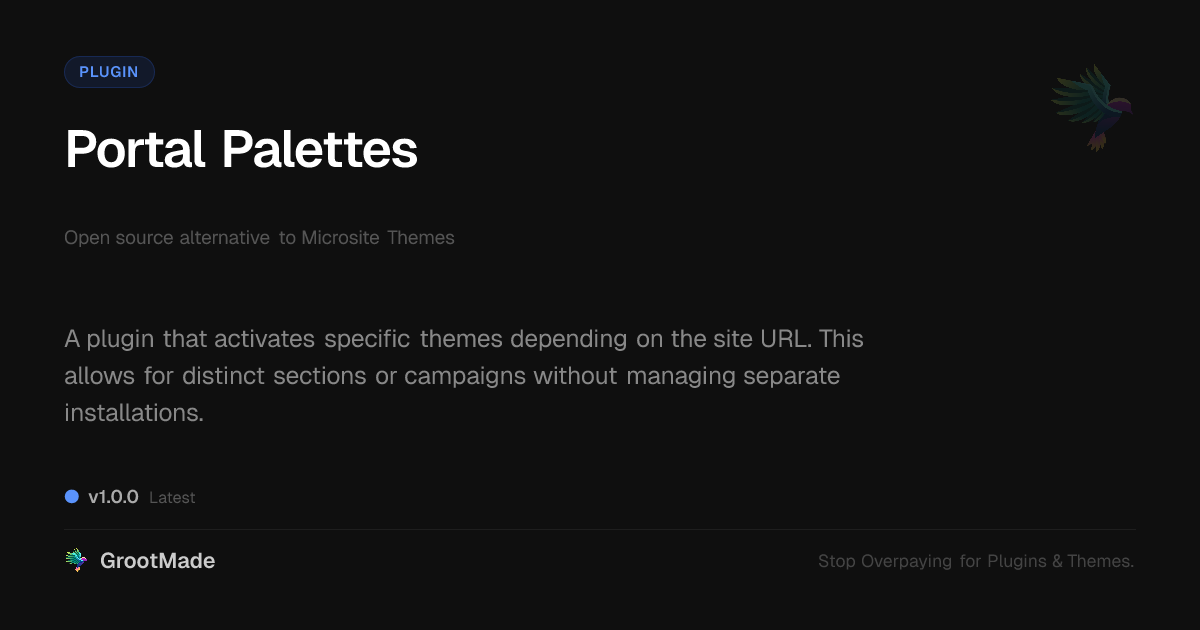Click the Latest release label
The image size is (1200, 630).
point(172,498)
